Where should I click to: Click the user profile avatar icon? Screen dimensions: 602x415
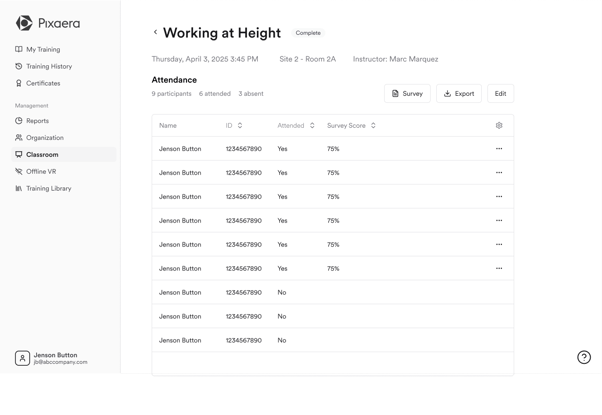(22, 358)
